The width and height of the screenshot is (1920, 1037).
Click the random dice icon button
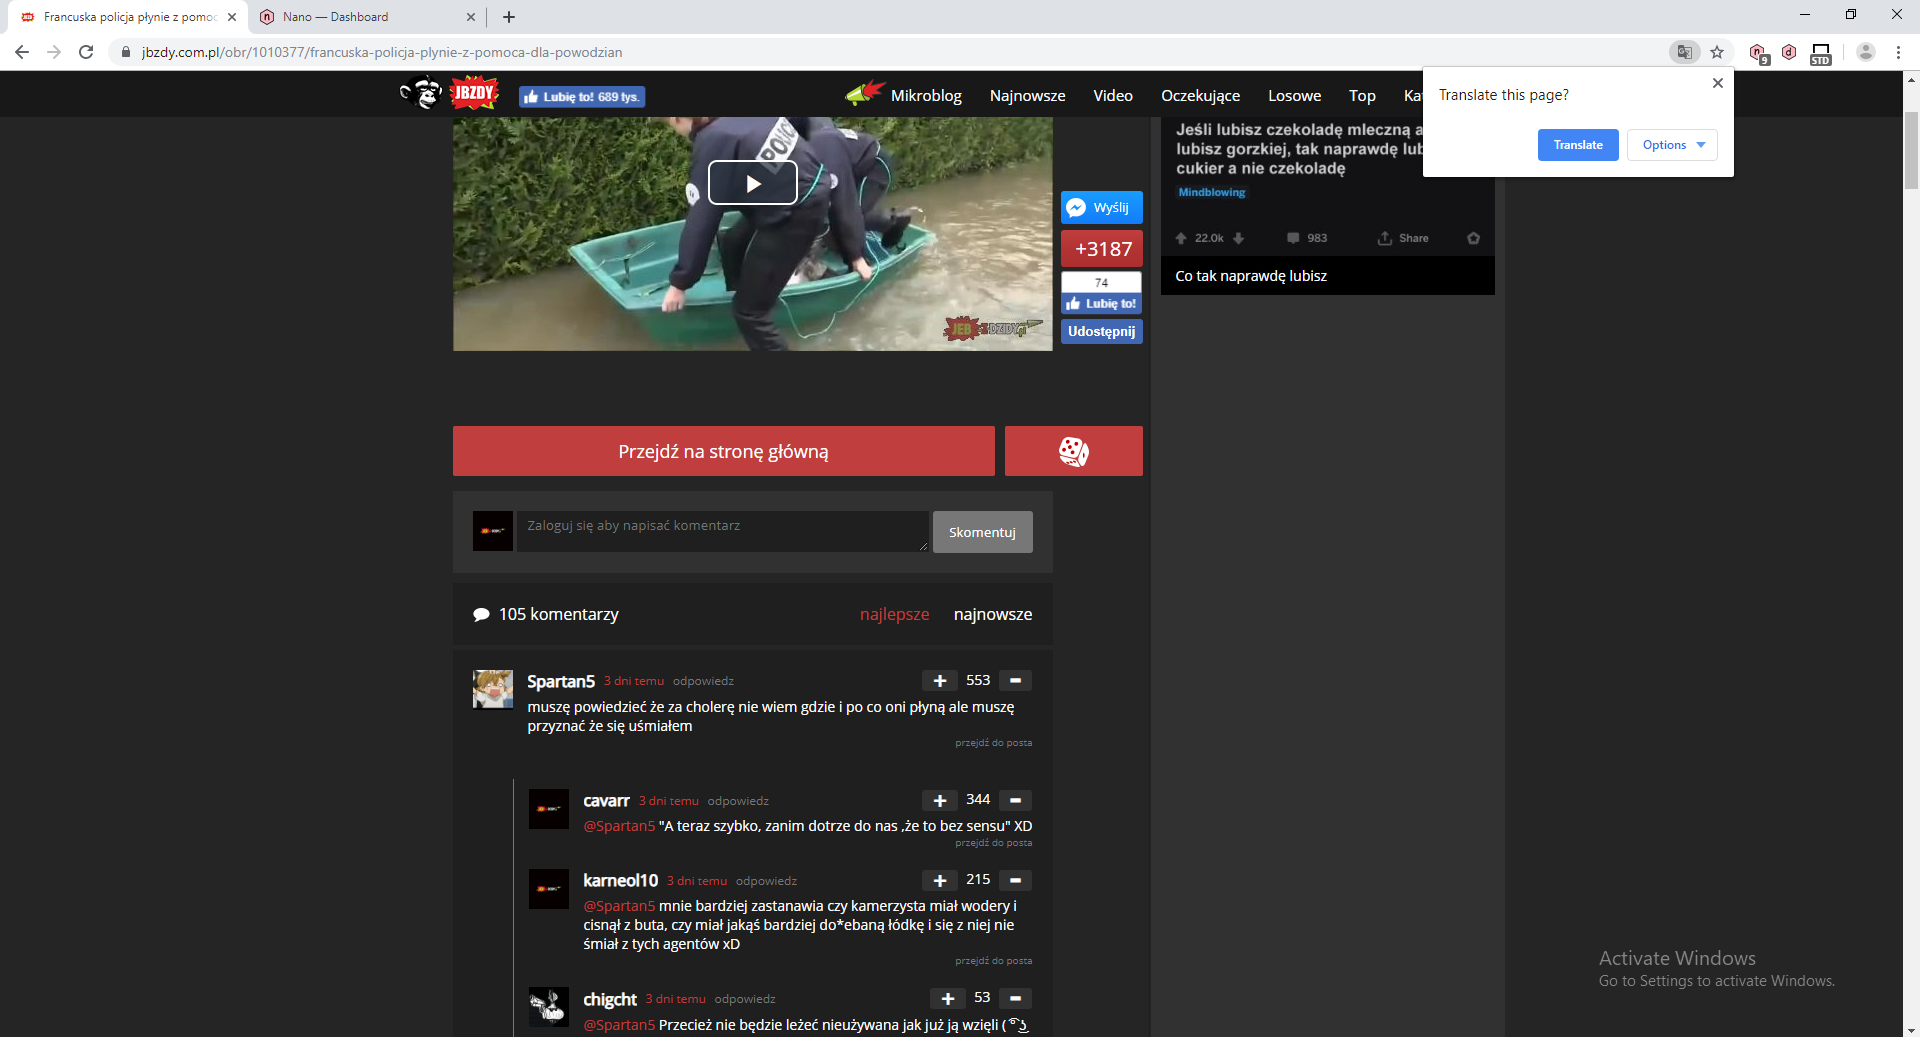click(x=1073, y=451)
